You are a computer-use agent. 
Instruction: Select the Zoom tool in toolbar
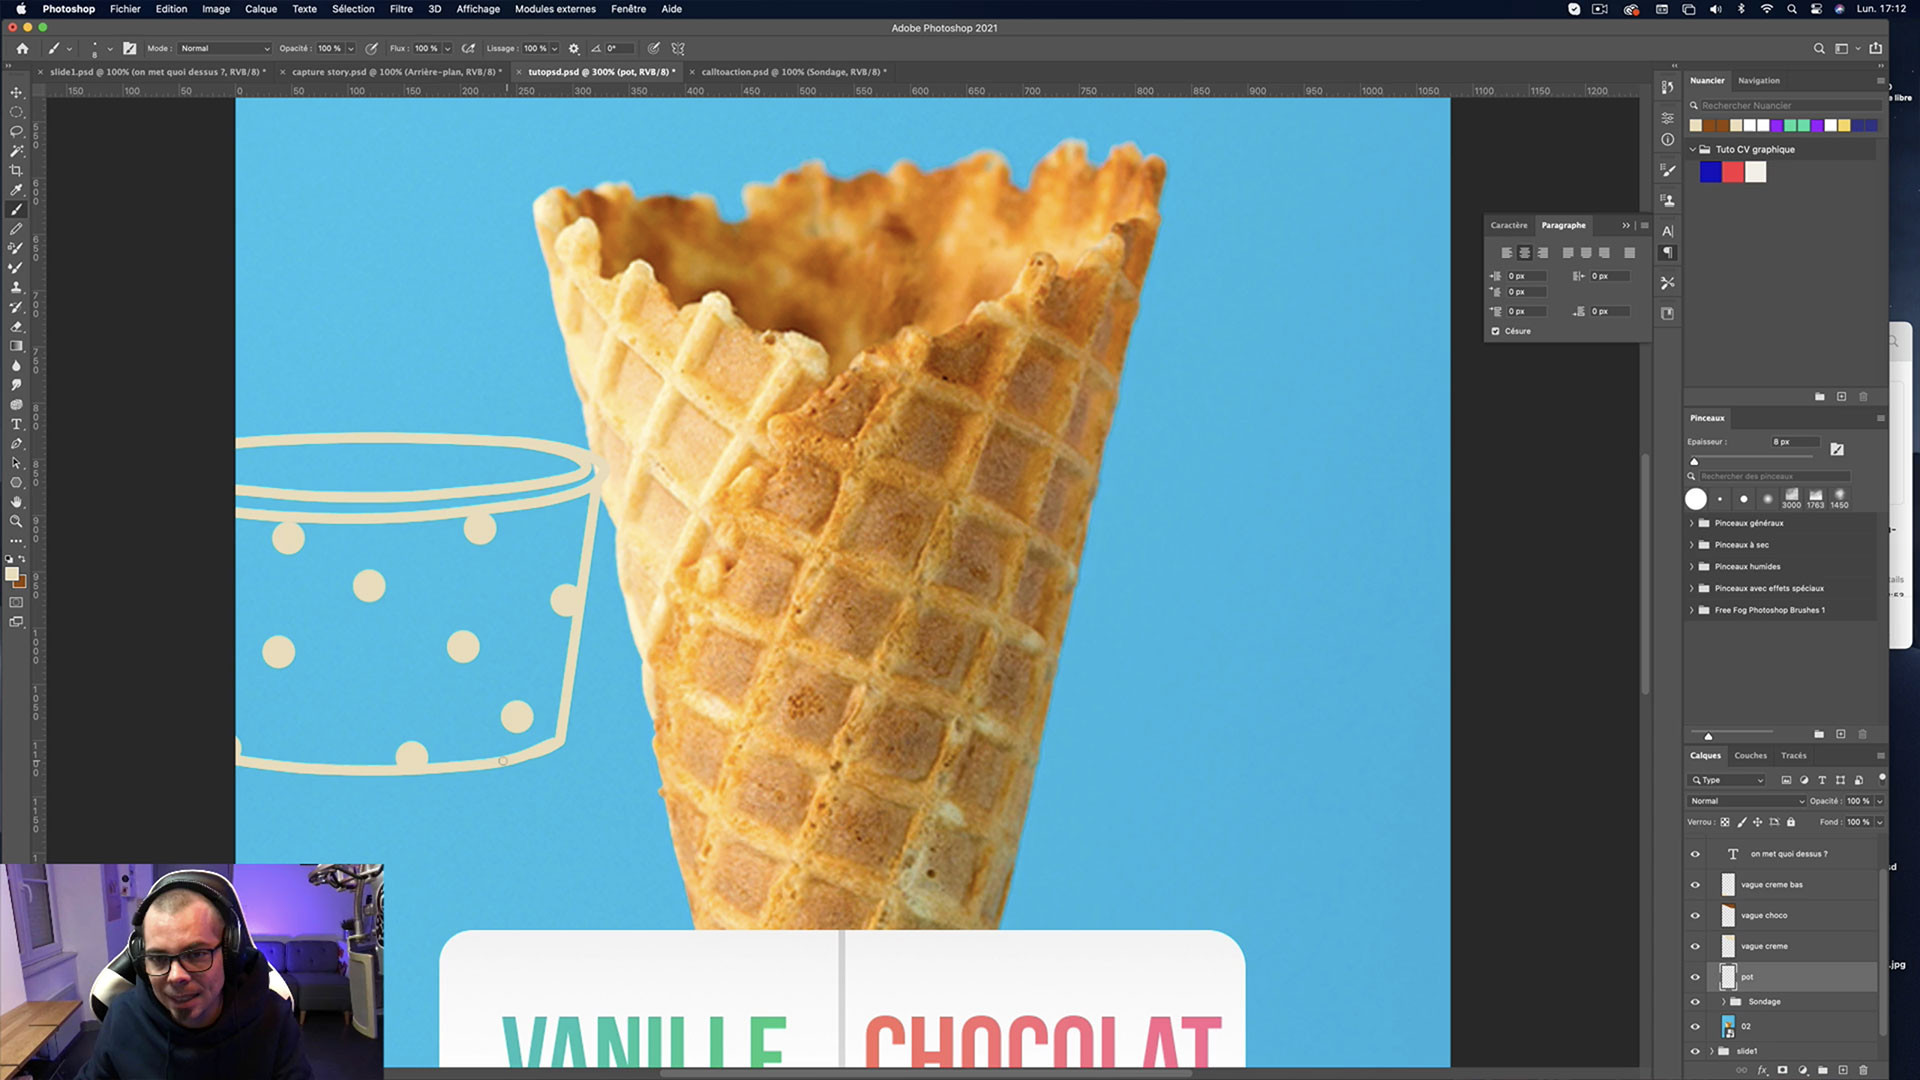16,521
